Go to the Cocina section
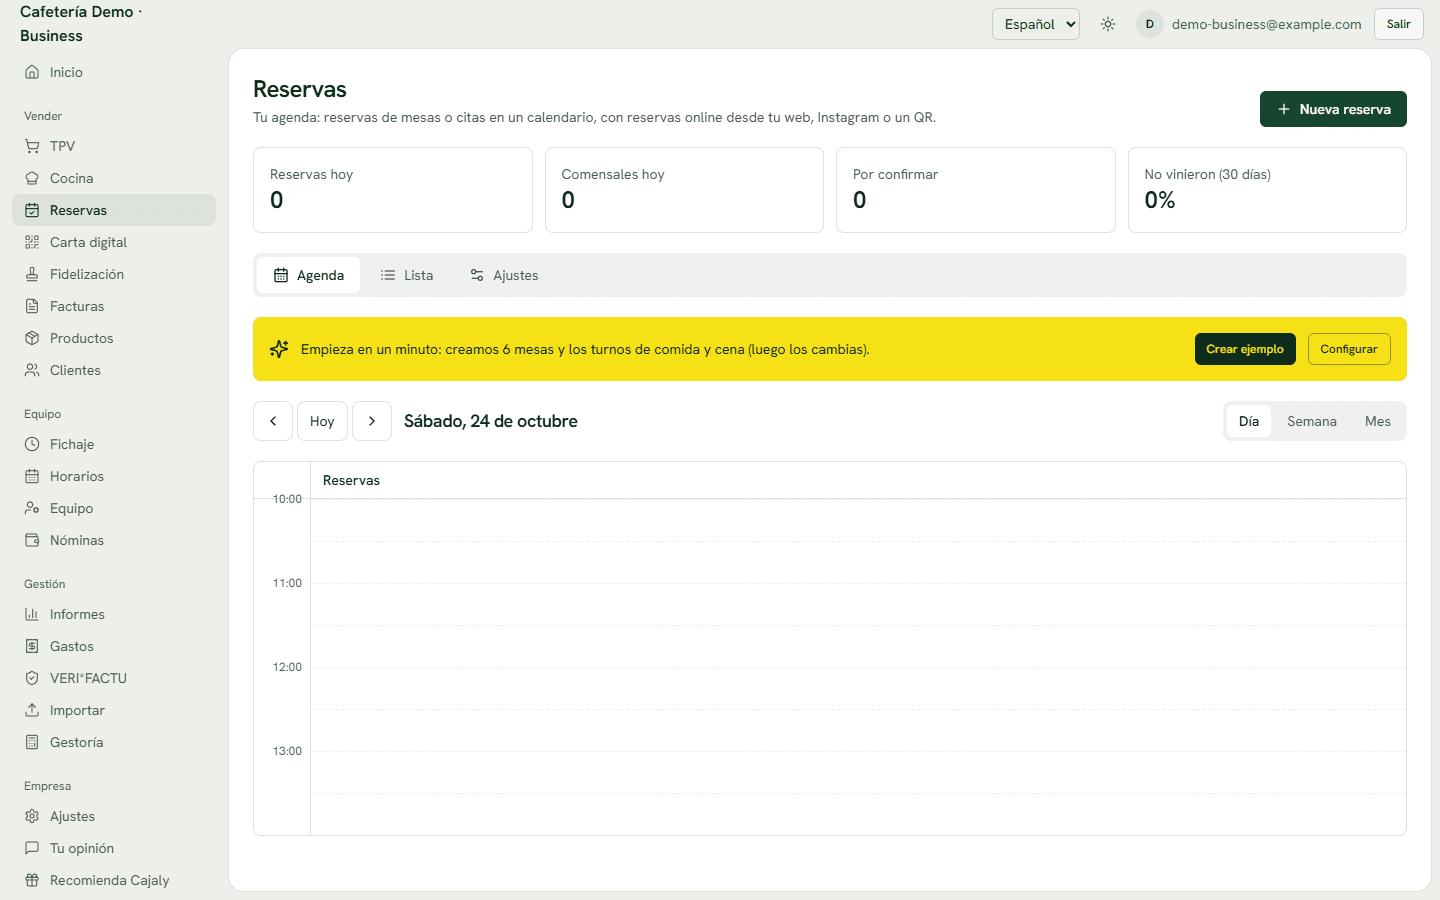 tap(114, 178)
